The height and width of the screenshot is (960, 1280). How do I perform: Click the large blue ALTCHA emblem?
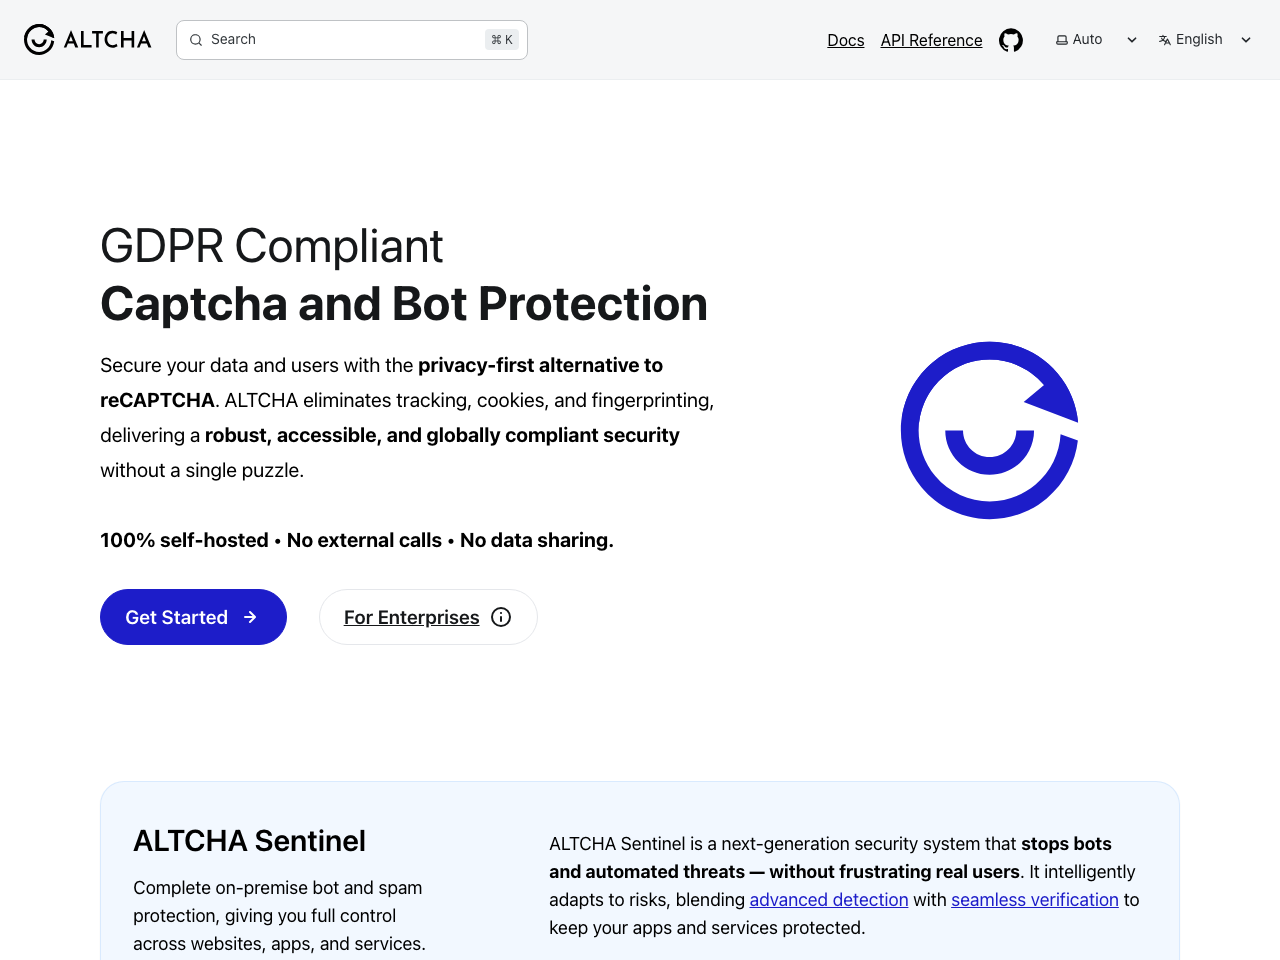point(990,430)
